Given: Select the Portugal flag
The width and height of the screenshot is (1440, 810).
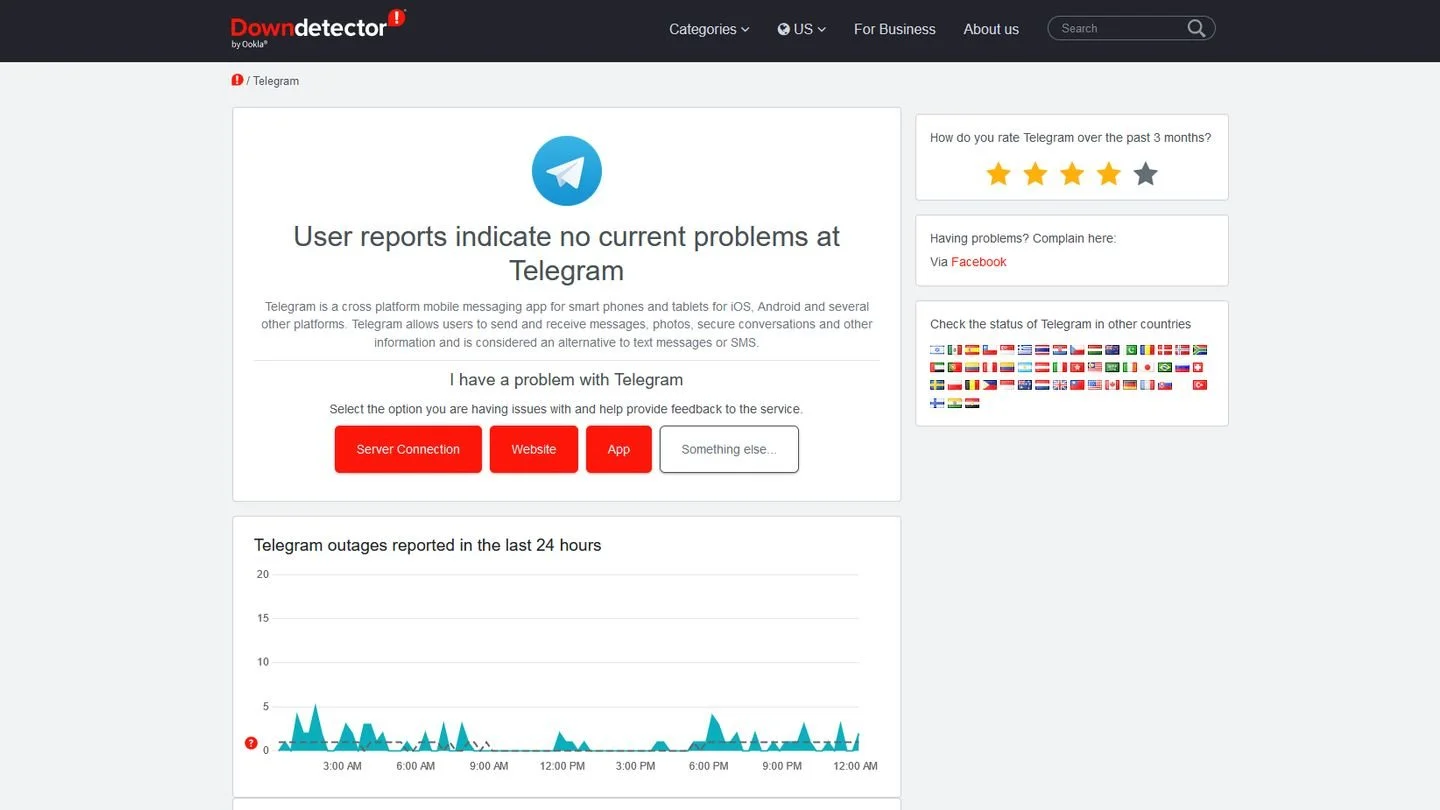Looking at the screenshot, I should 955,367.
